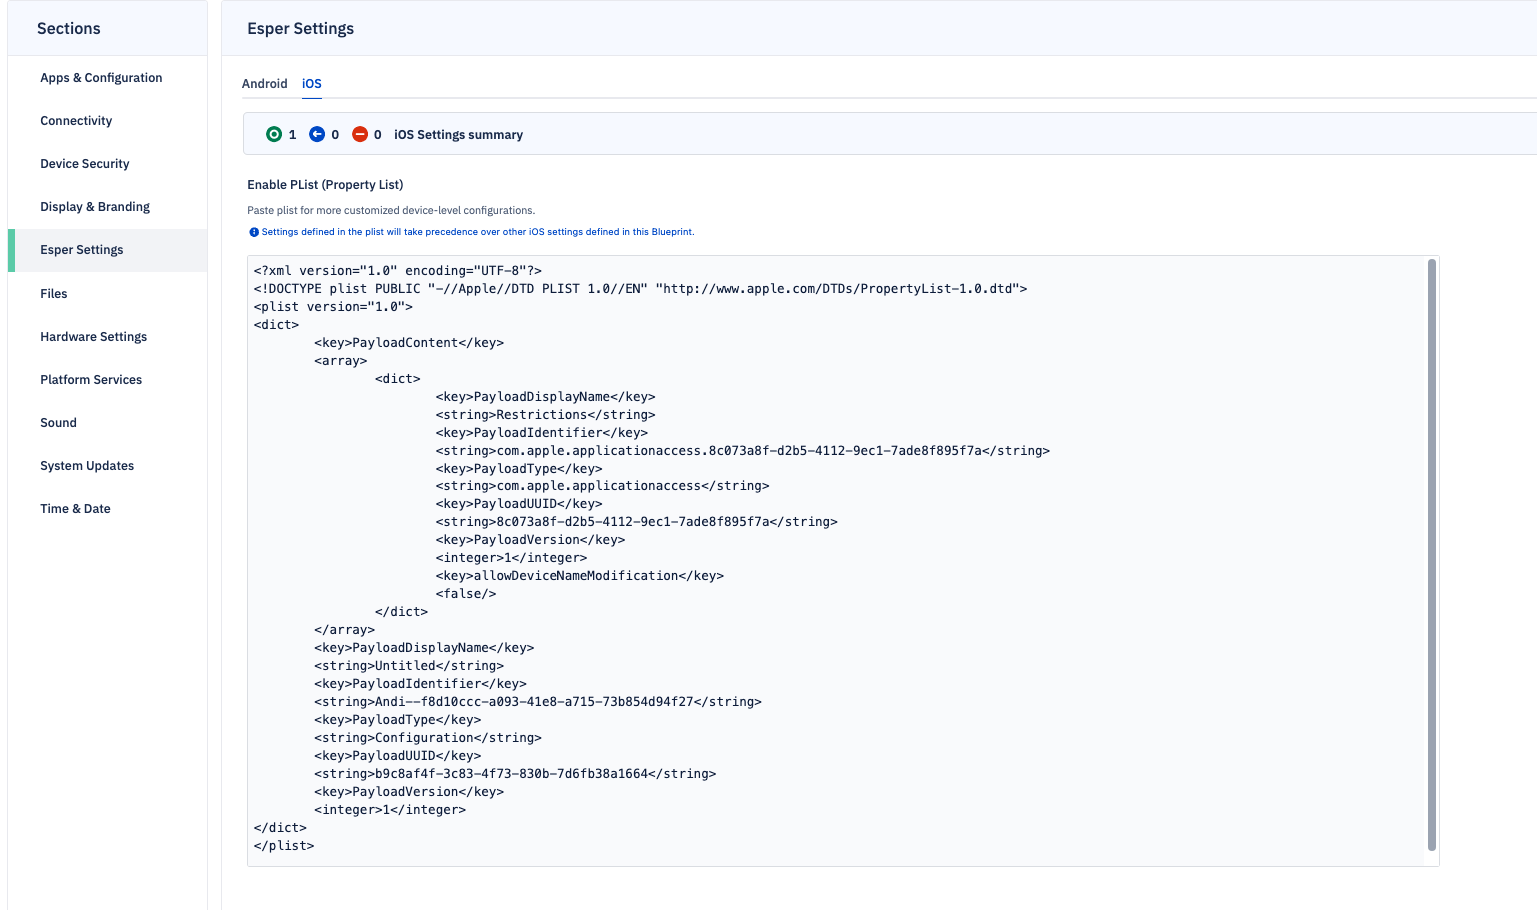Click the closing </plist> tag line

[284, 846]
